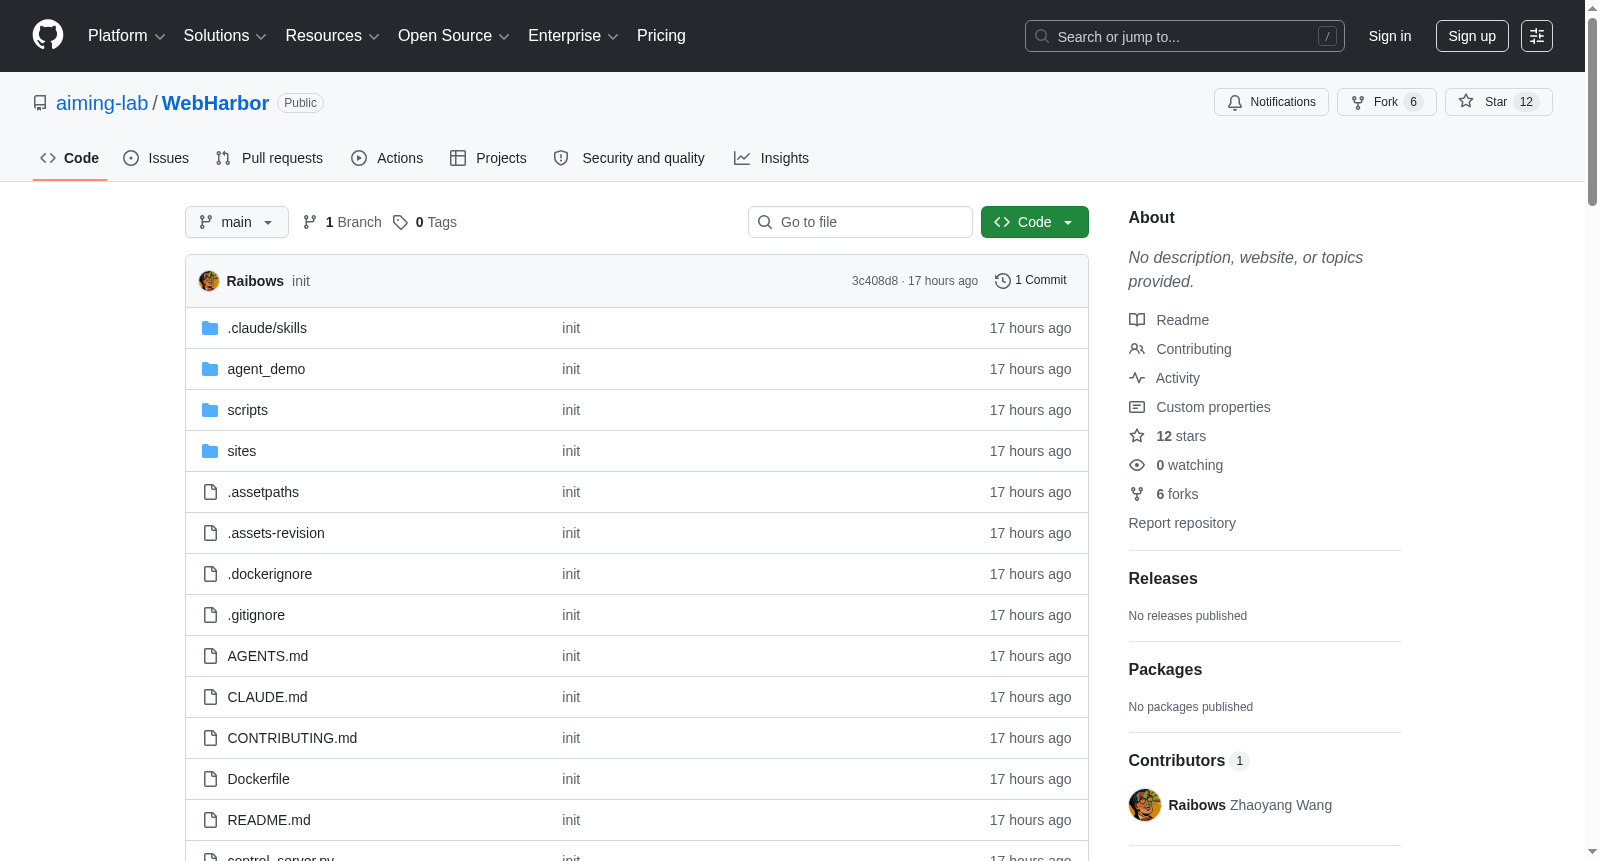The image size is (1600, 861).
Task: Open the Security and quality tab
Action: [629, 158]
